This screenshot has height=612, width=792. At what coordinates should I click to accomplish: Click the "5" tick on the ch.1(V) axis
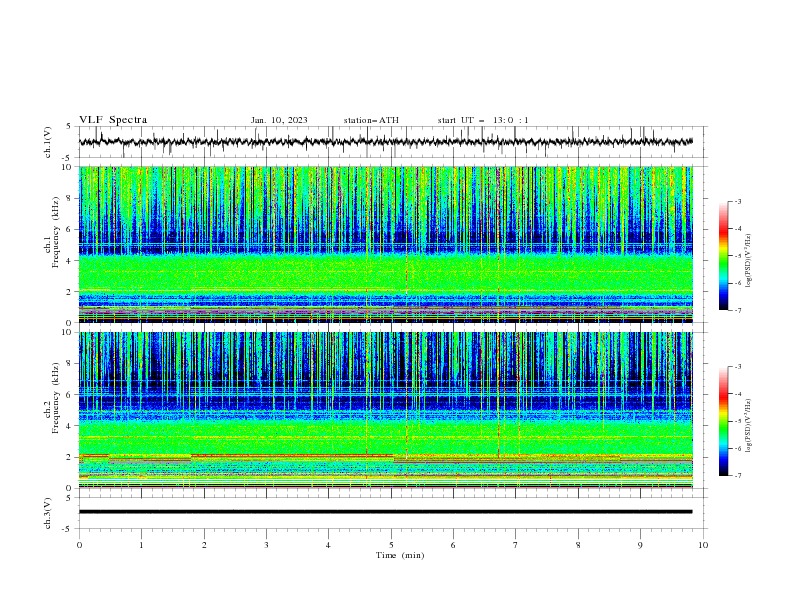69,127
